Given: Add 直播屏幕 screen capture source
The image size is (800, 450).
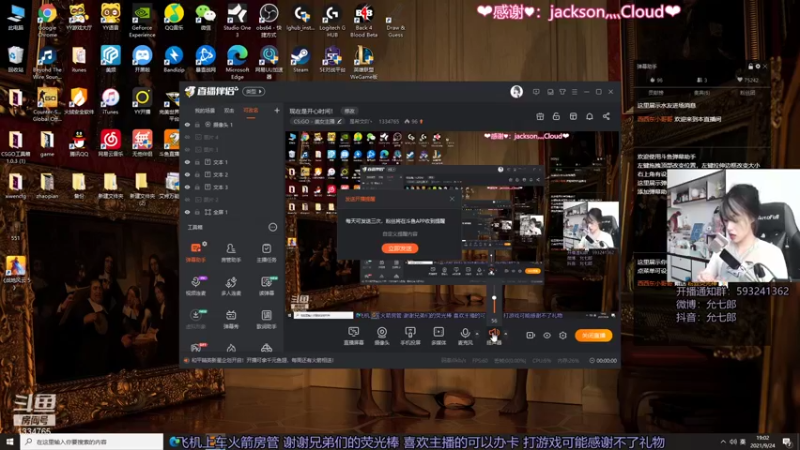Looking at the screenshot, I should [354, 336].
